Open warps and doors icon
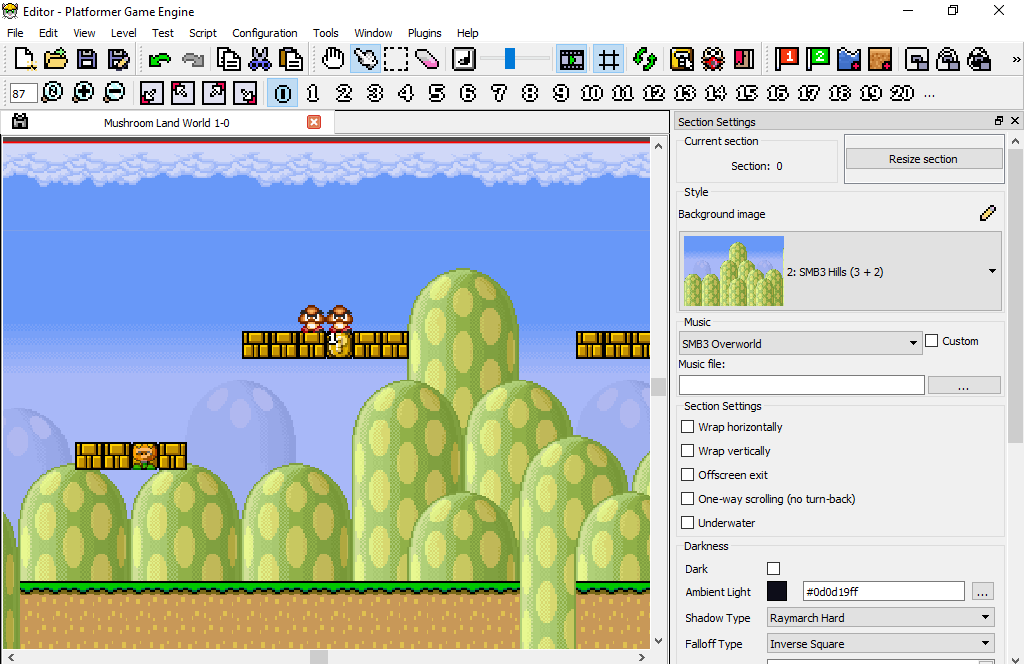Image resolution: width=1024 pixels, height=664 pixels. tap(744, 59)
